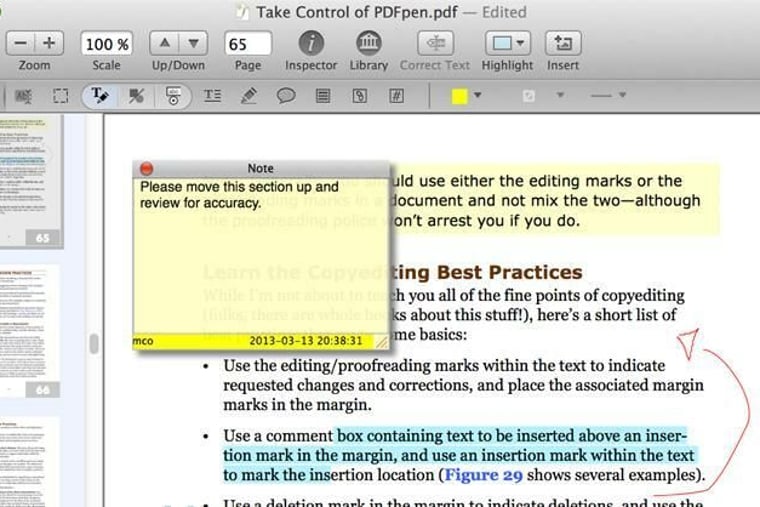Go to the previous page with Up arrow
760x507 pixels.
point(165,44)
